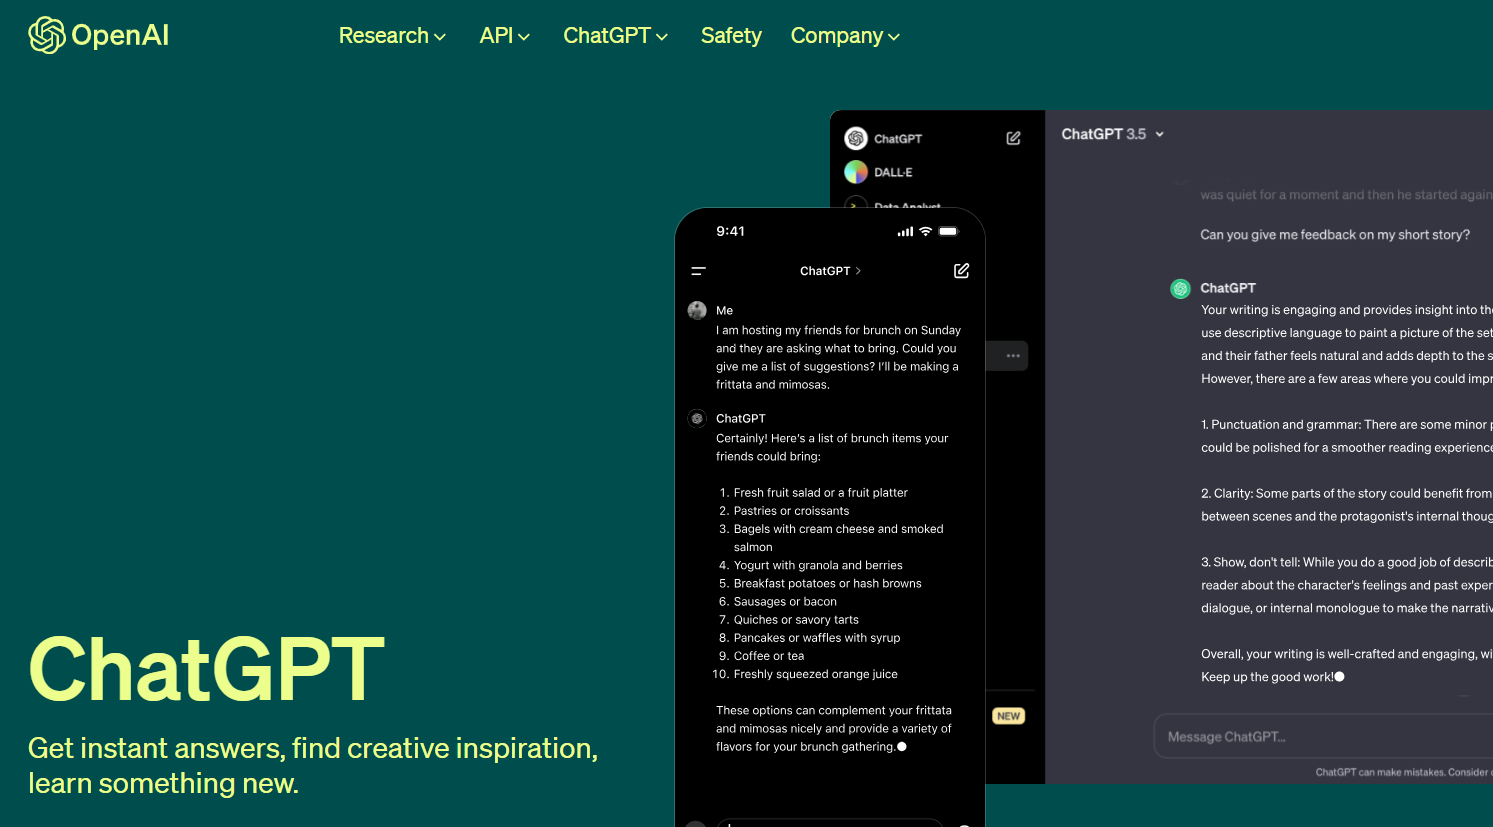Screen dimensions: 1493x827
Task: Open ChatGPT 3.5 model selector
Action: 1112,134
